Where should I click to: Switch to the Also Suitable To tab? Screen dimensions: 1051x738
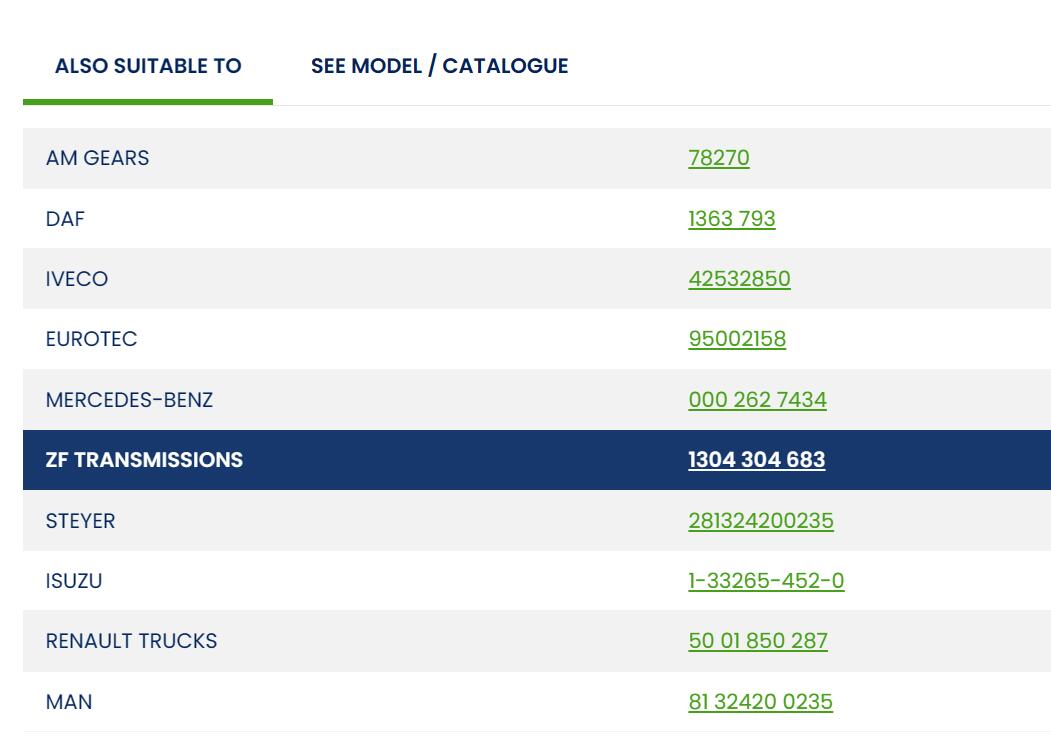pyautogui.click(x=148, y=66)
